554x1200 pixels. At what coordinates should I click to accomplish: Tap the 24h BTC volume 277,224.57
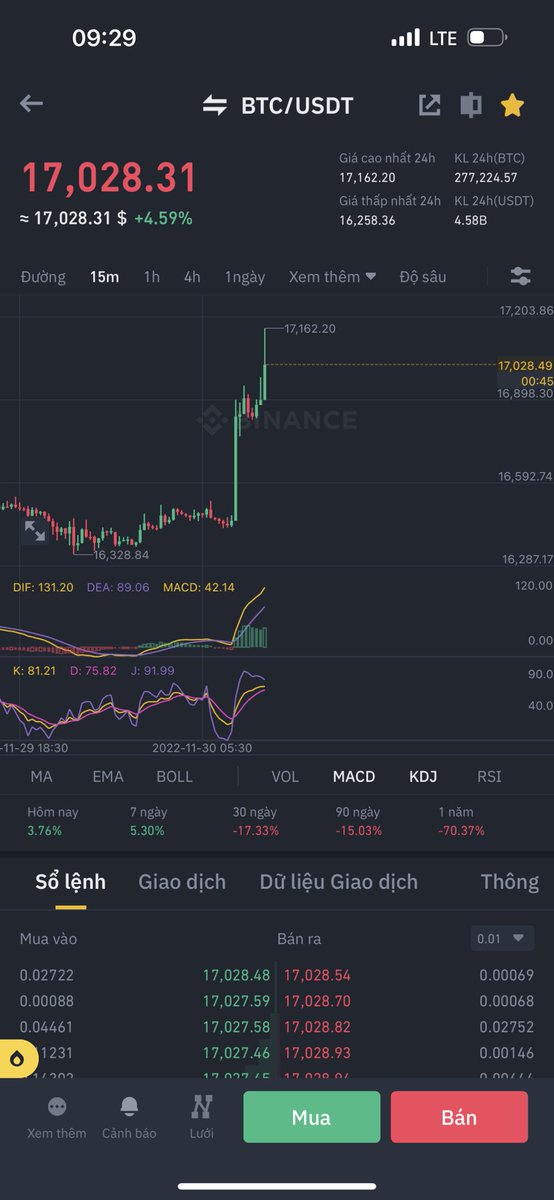486,177
